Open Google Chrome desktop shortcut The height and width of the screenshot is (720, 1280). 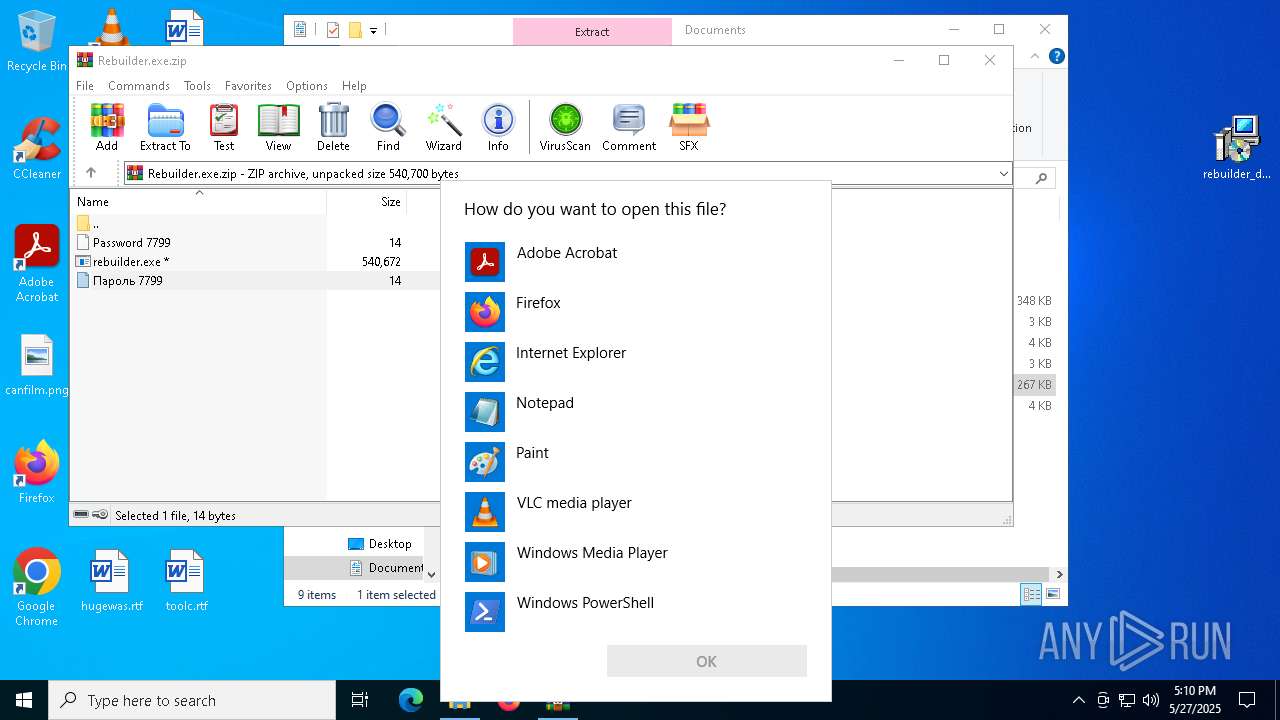click(x=37, y=588)
